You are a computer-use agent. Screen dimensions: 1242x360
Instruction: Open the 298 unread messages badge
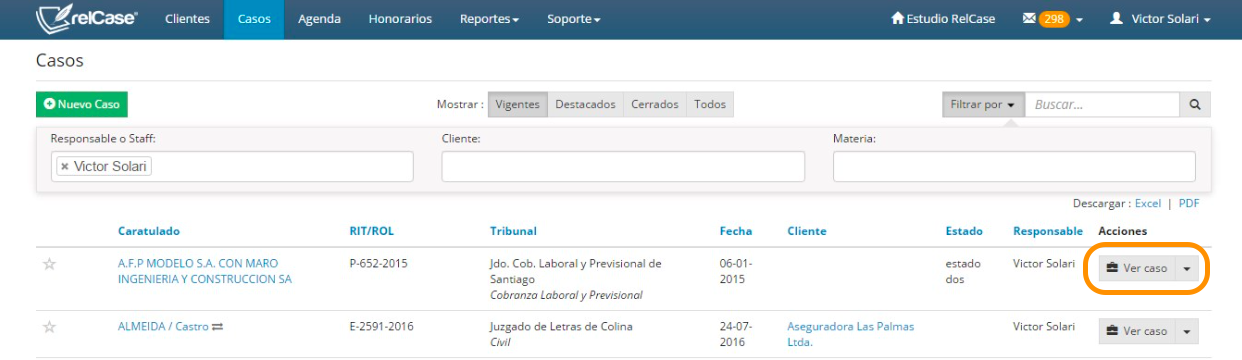tap(1054, 19)
